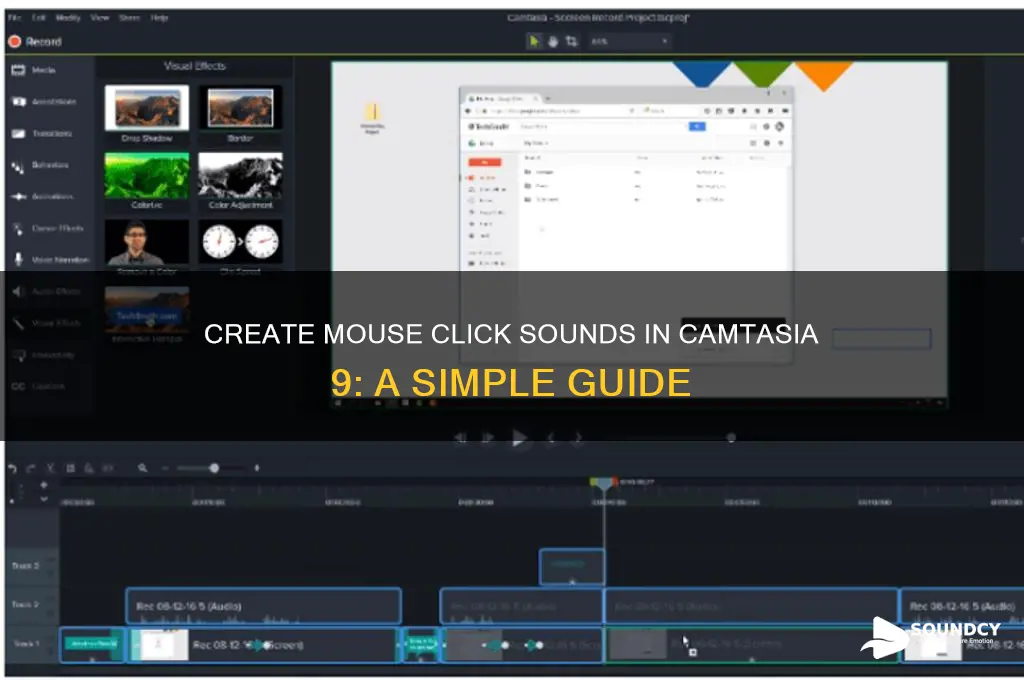The height and width of the screenshot is (680, 1024).
Task: Select the green-outlined clip on Track 1
Action: tap(752, 645)
